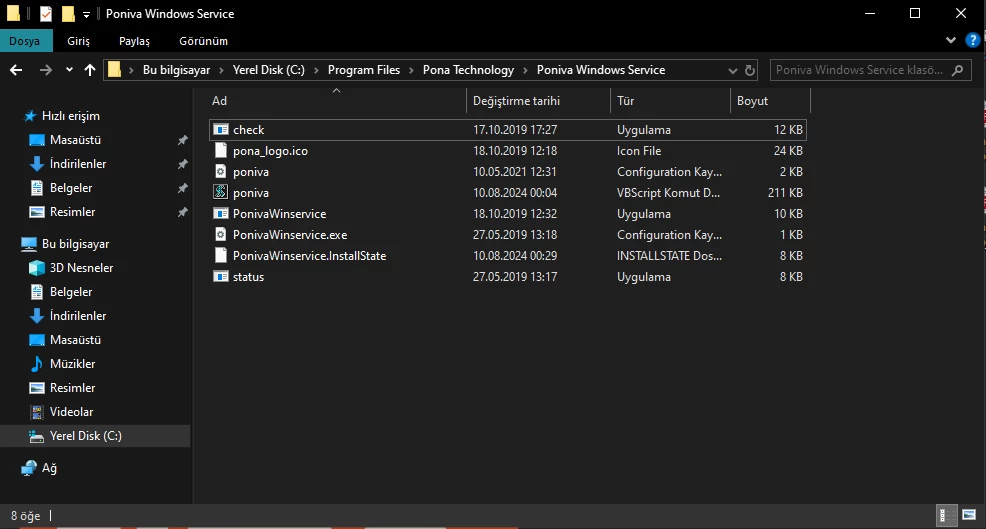Click date 10.05.2021 12:31 cell
This screenshot has width=986, height=529.
pyautogui.click(x=514, y=172)
